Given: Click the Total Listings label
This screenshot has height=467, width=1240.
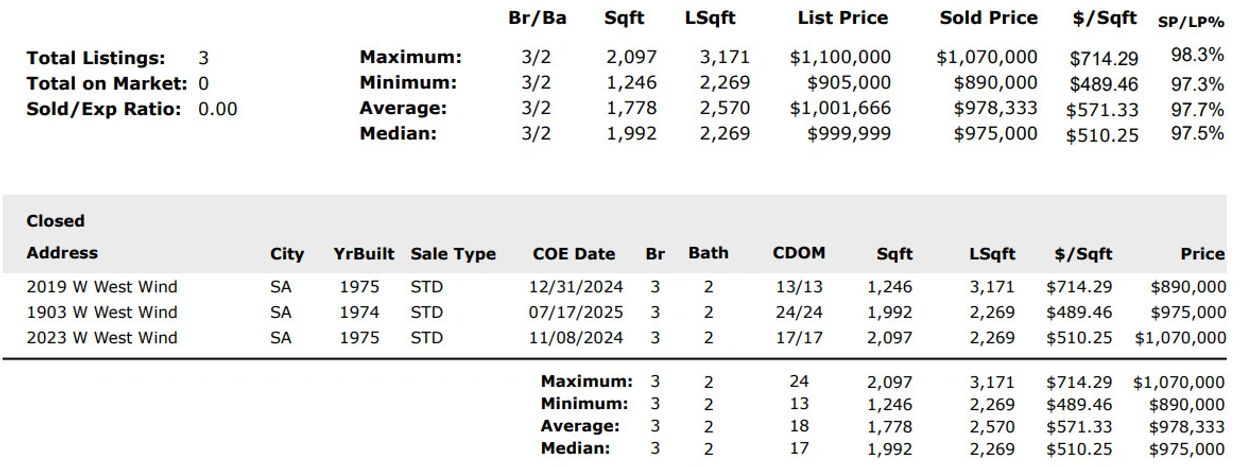Looking at the screenshot, I should pyautogui.click(x=96, y=58).
